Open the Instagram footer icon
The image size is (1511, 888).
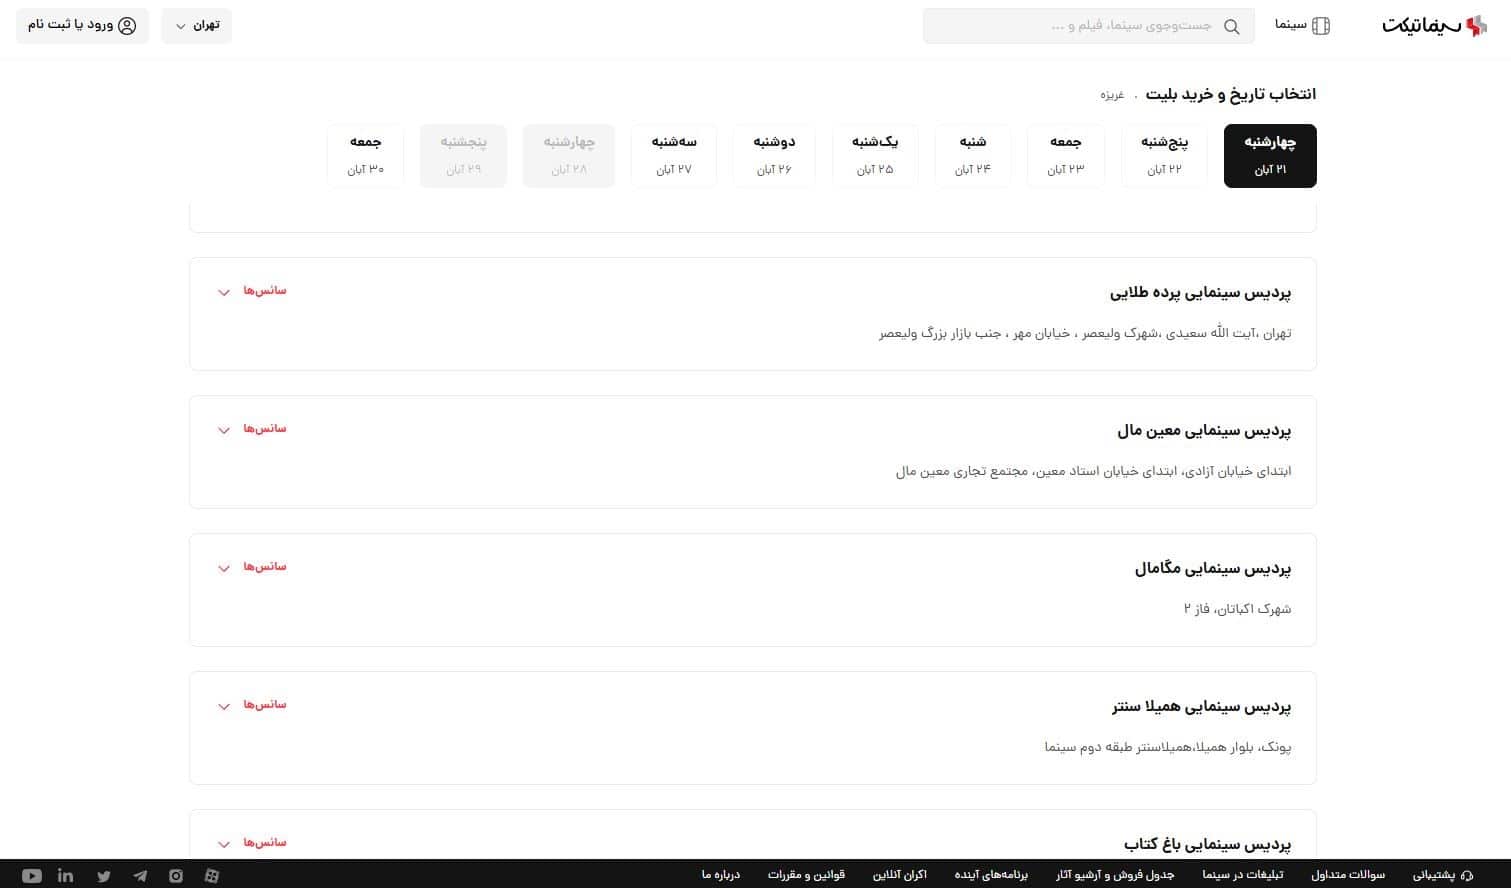176,876
